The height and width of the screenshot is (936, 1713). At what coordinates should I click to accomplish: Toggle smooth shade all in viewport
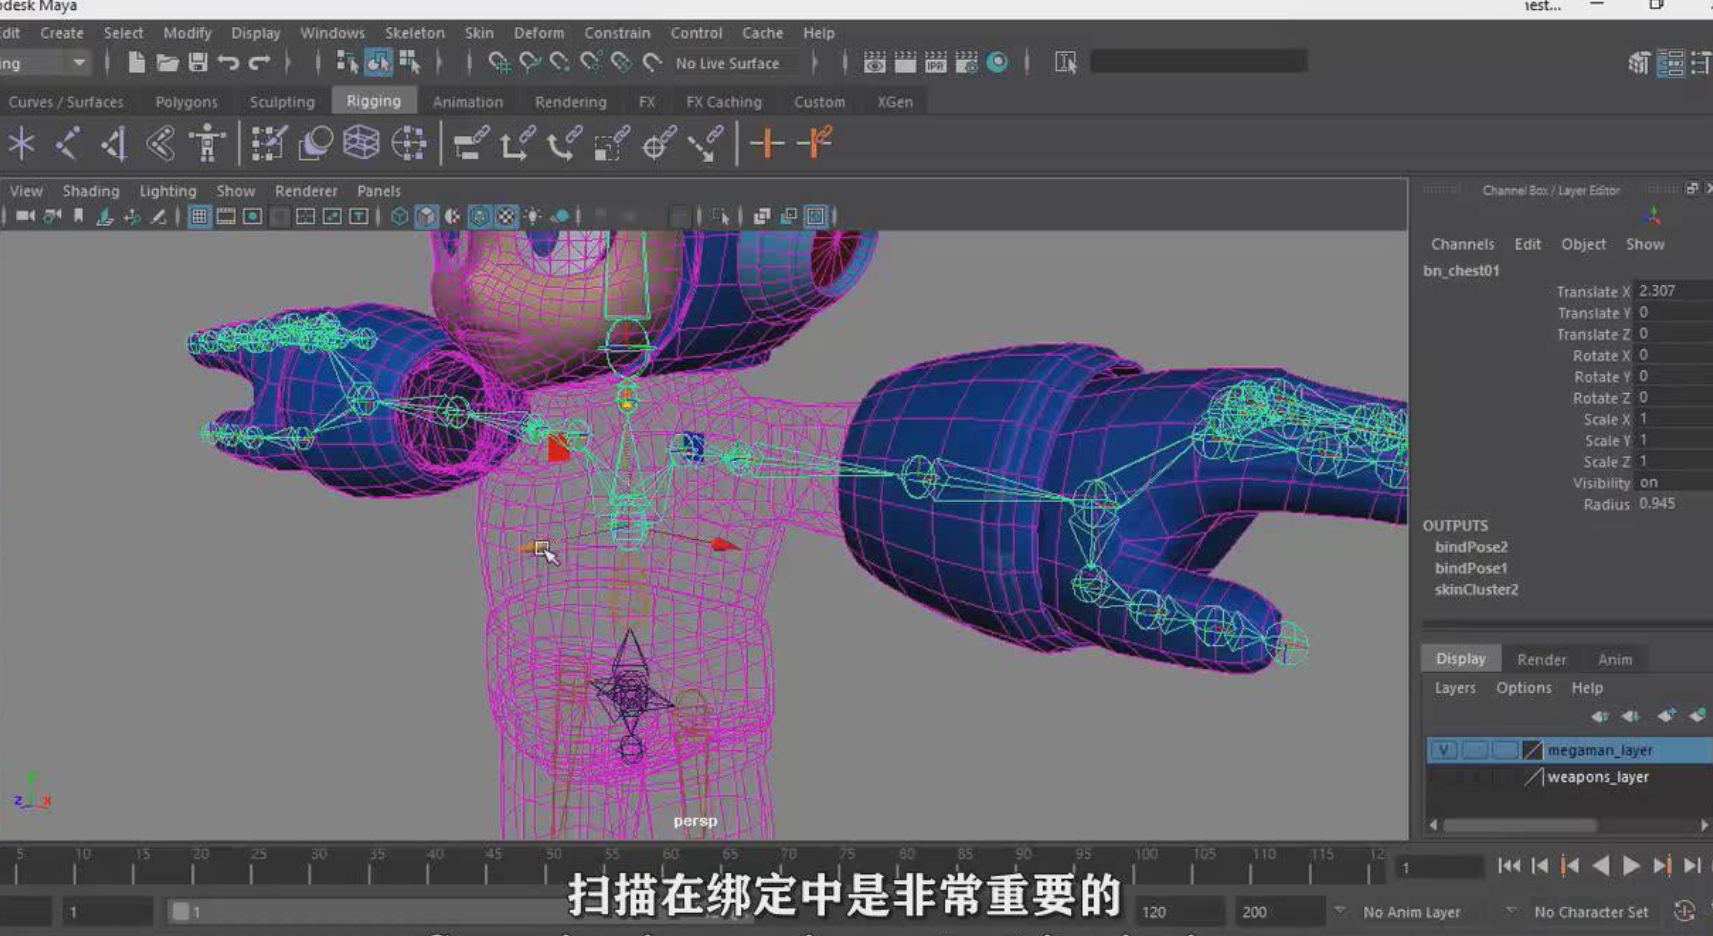(427, 216)
